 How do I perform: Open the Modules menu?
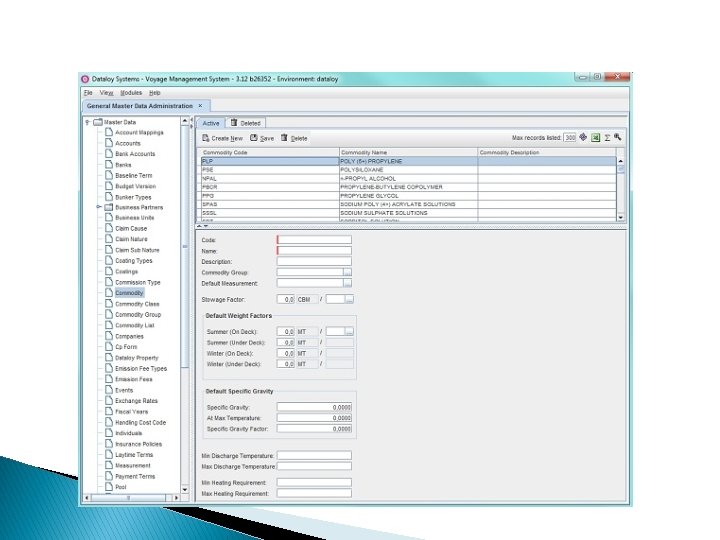click(x=131, y=93)
